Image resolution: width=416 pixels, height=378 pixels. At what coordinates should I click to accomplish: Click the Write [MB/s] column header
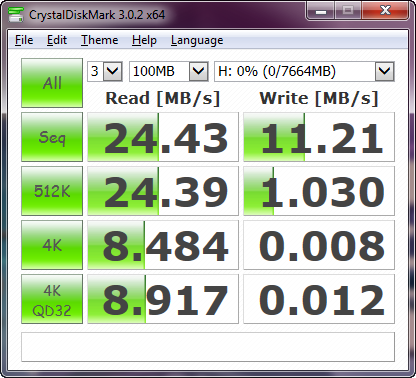(319, 98)
